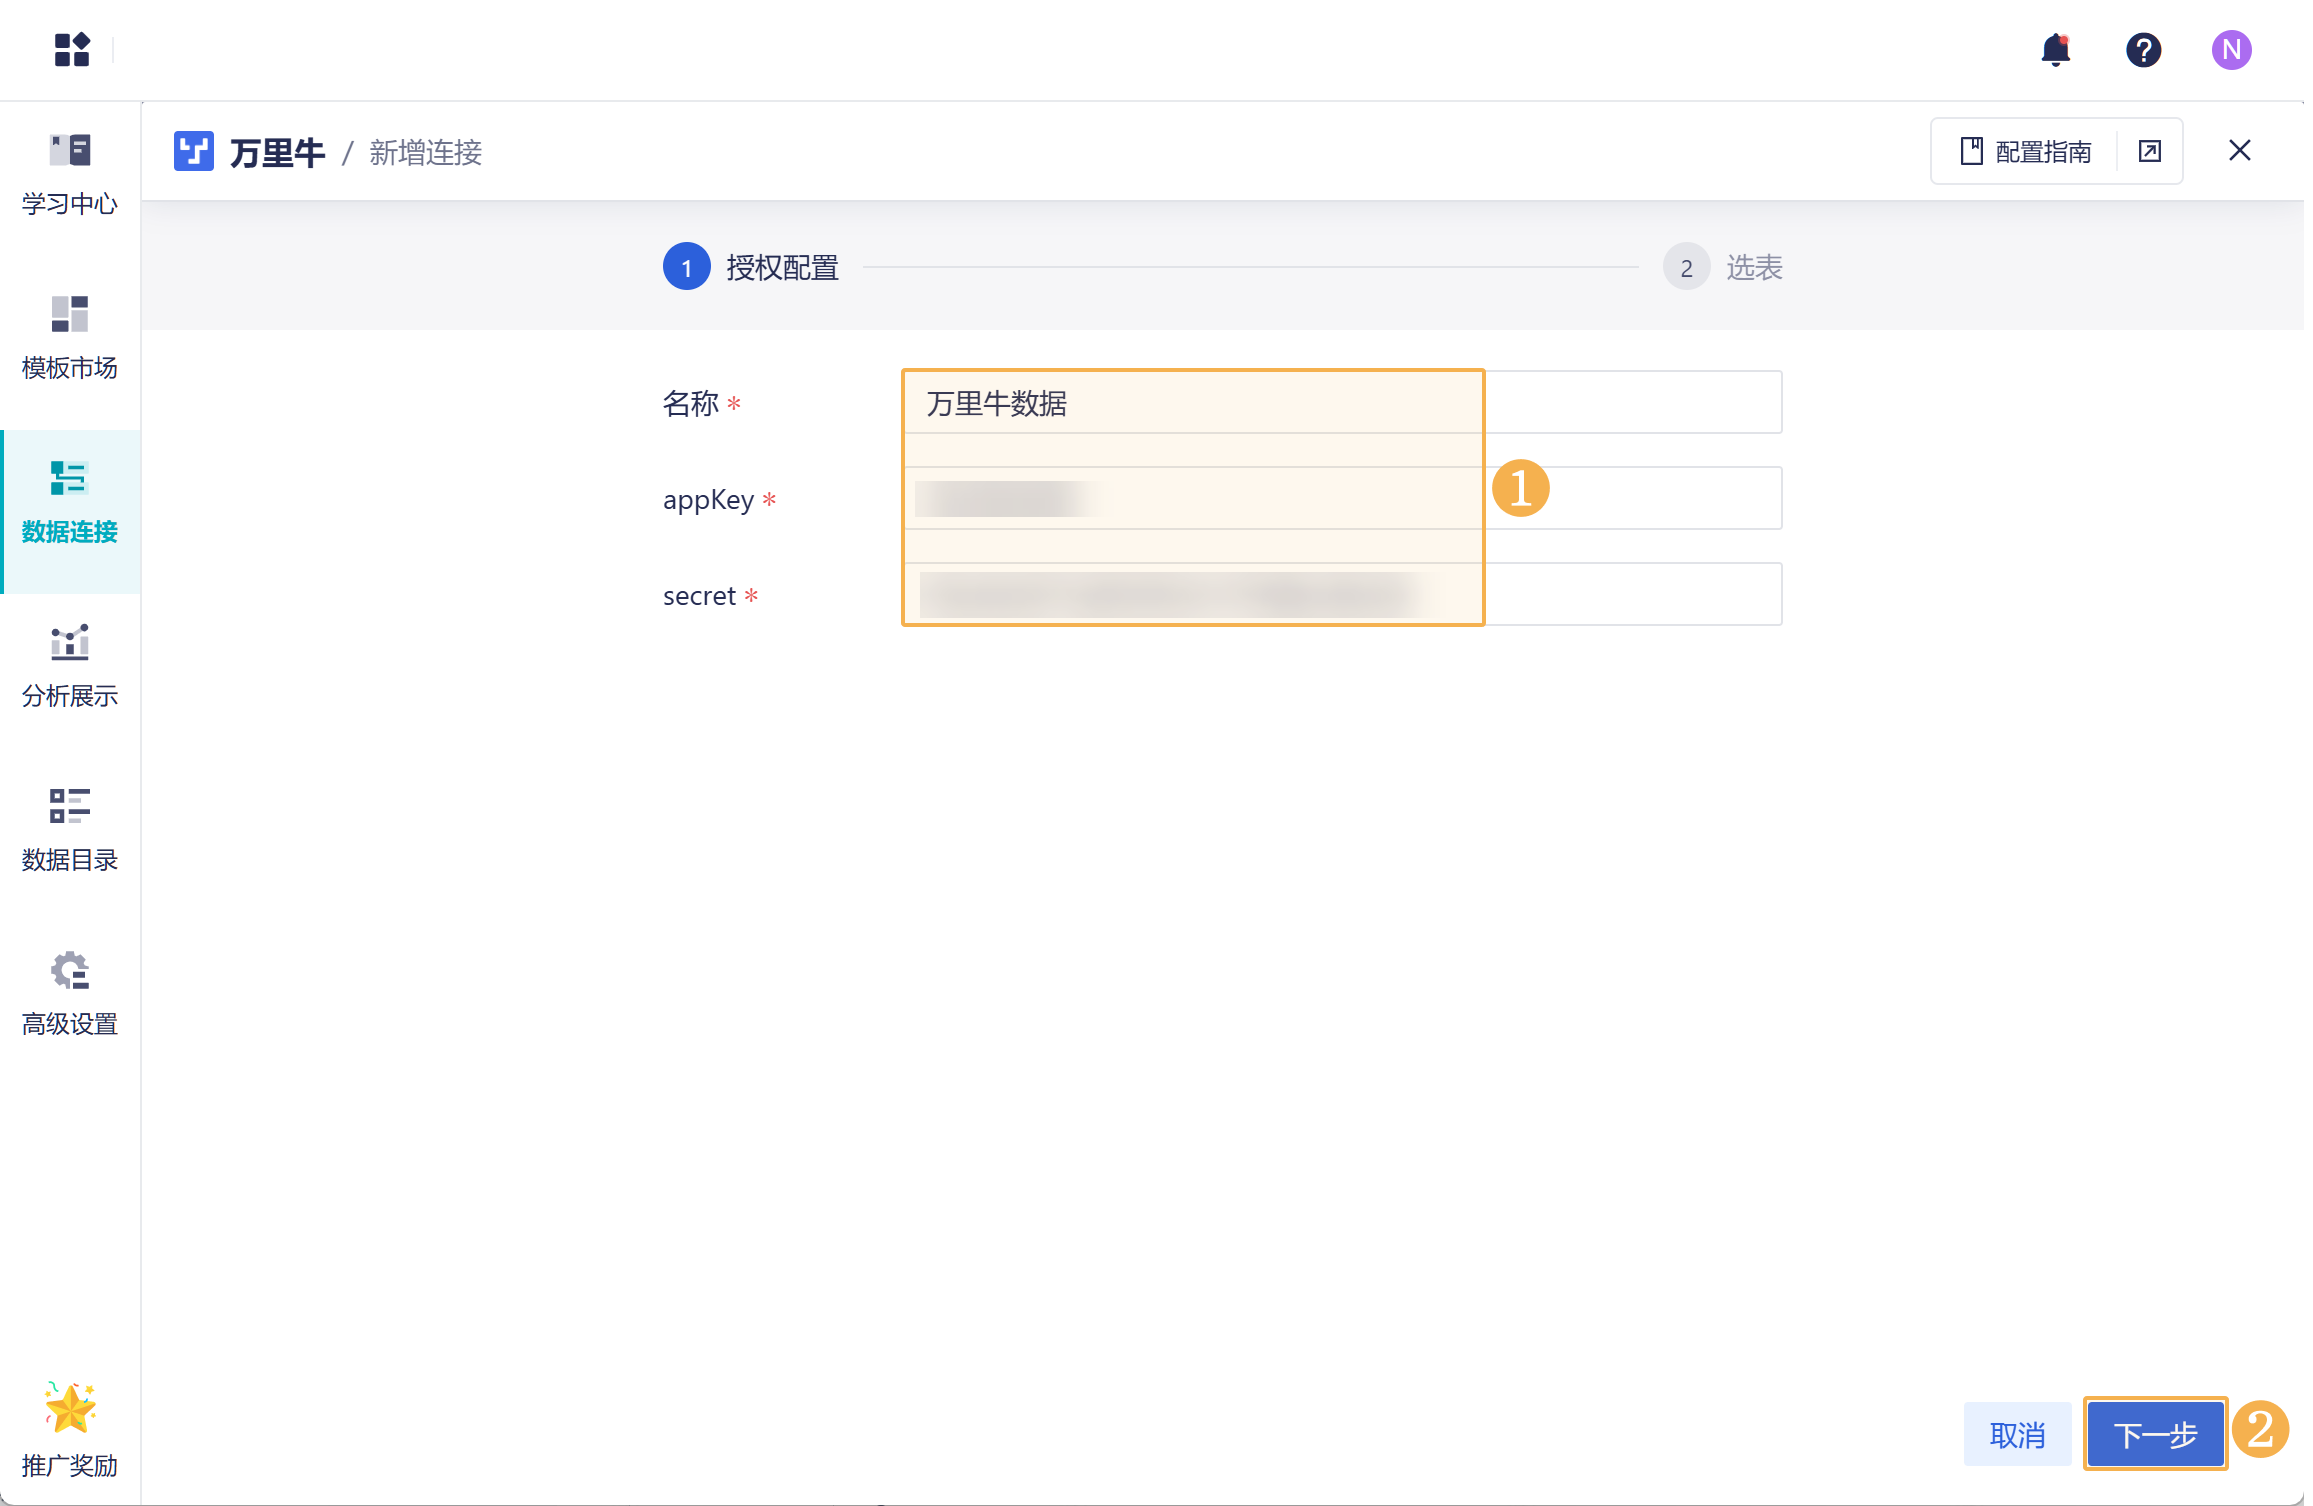Click the secret input field
This screenshot has width=2313, height=1506.
(1340, 594)
